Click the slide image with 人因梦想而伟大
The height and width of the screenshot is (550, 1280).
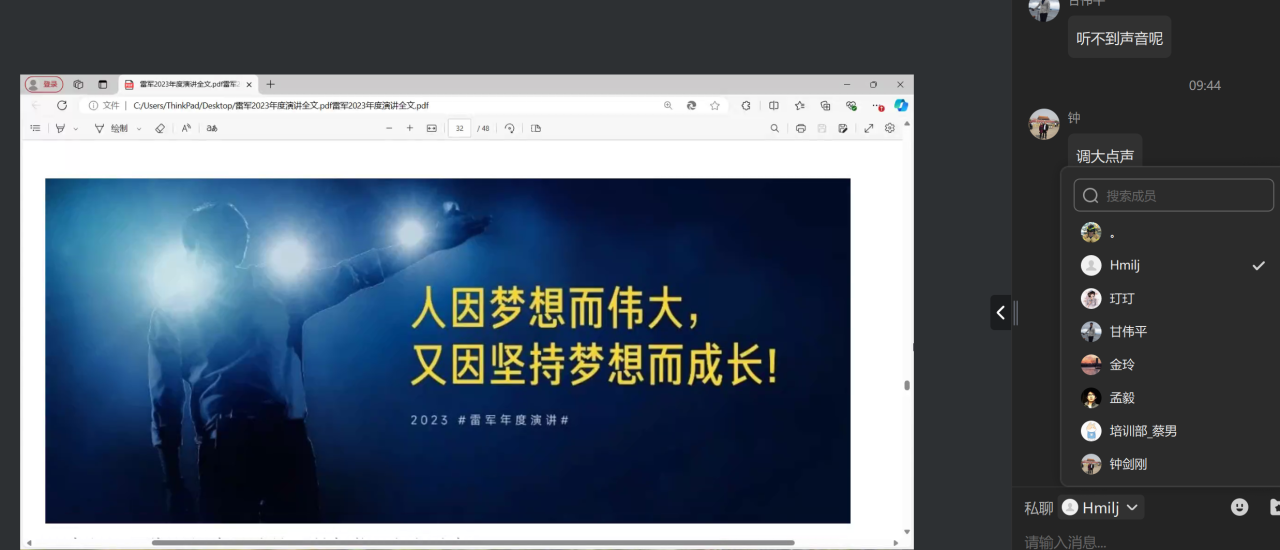click(448, 351)
